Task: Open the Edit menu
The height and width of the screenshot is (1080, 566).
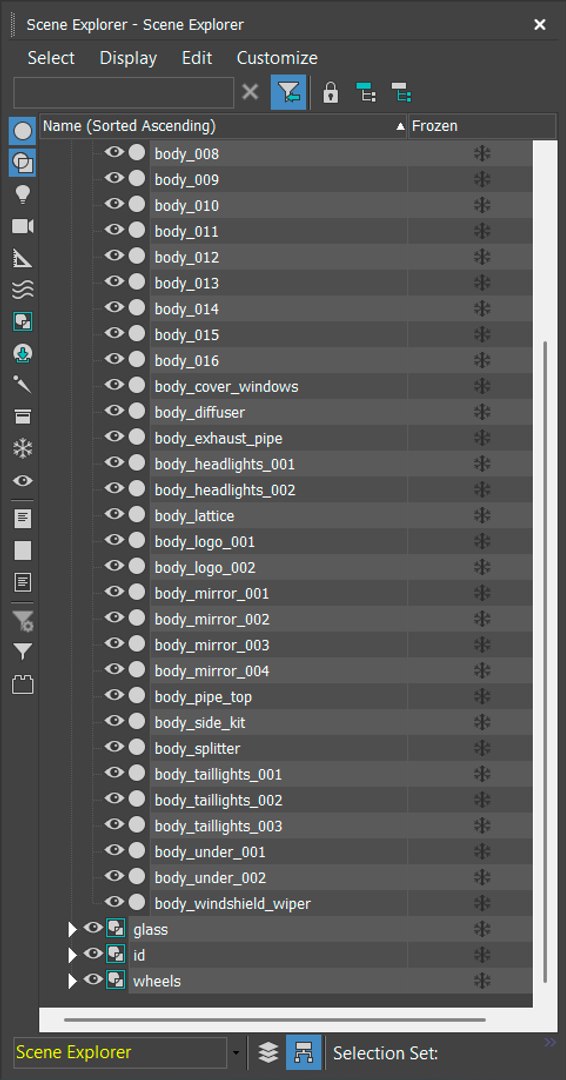Action: (197, 58)
